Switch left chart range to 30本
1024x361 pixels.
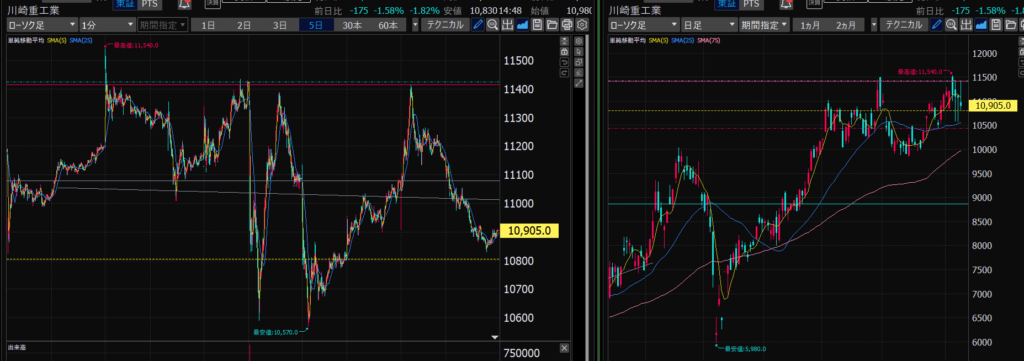(352, 25)
